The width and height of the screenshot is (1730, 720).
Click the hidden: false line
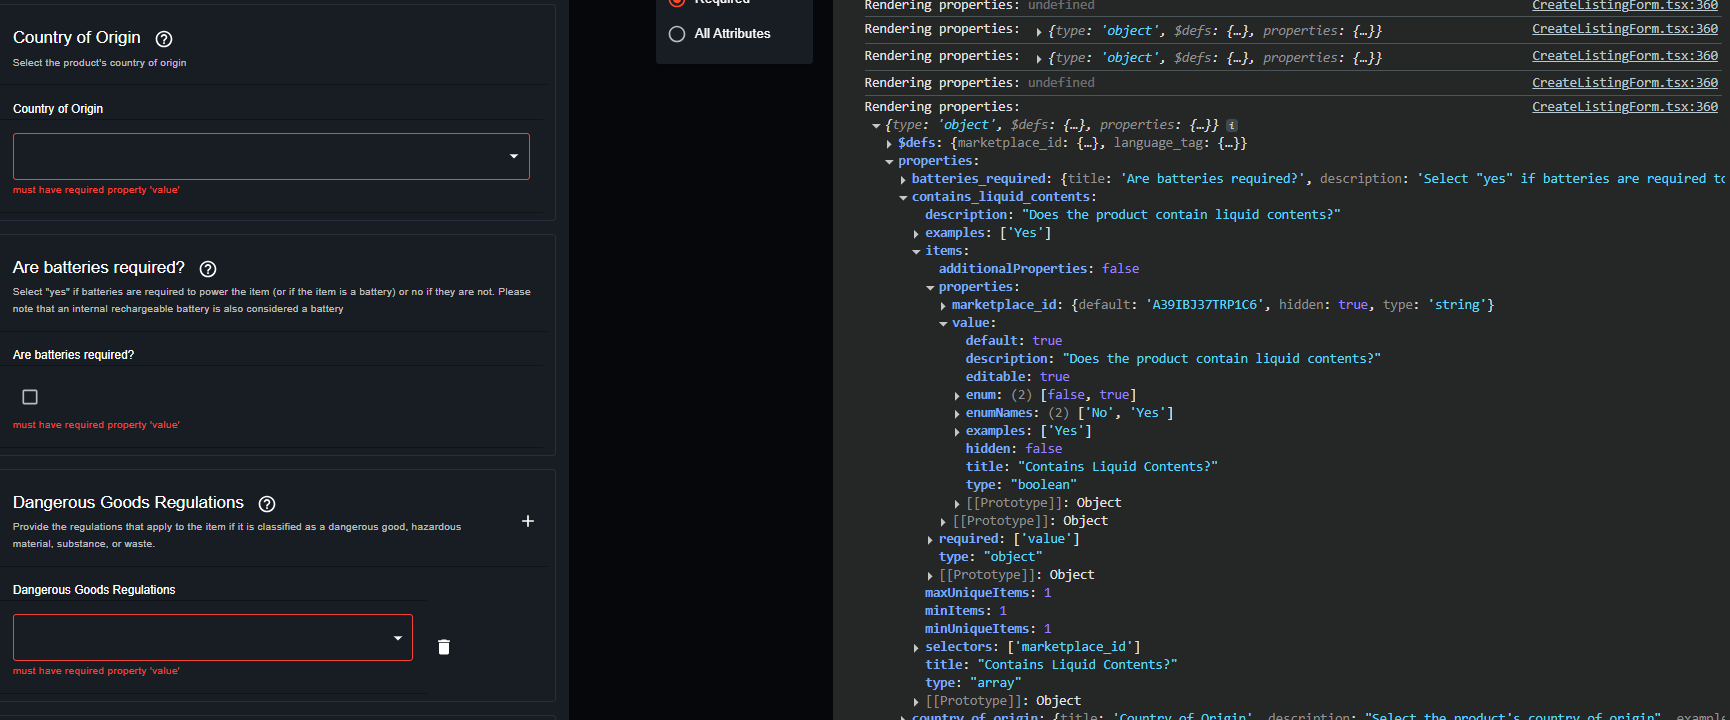(x=1014, y=449)
